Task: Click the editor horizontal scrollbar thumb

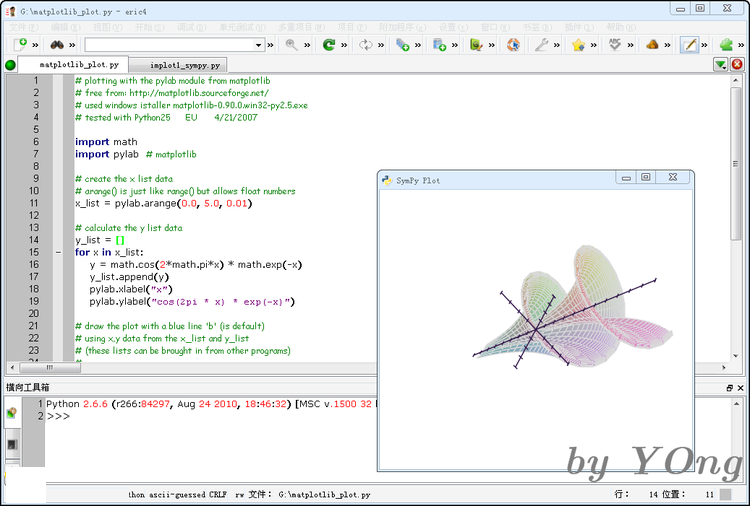Action: (x=50, y=367)
